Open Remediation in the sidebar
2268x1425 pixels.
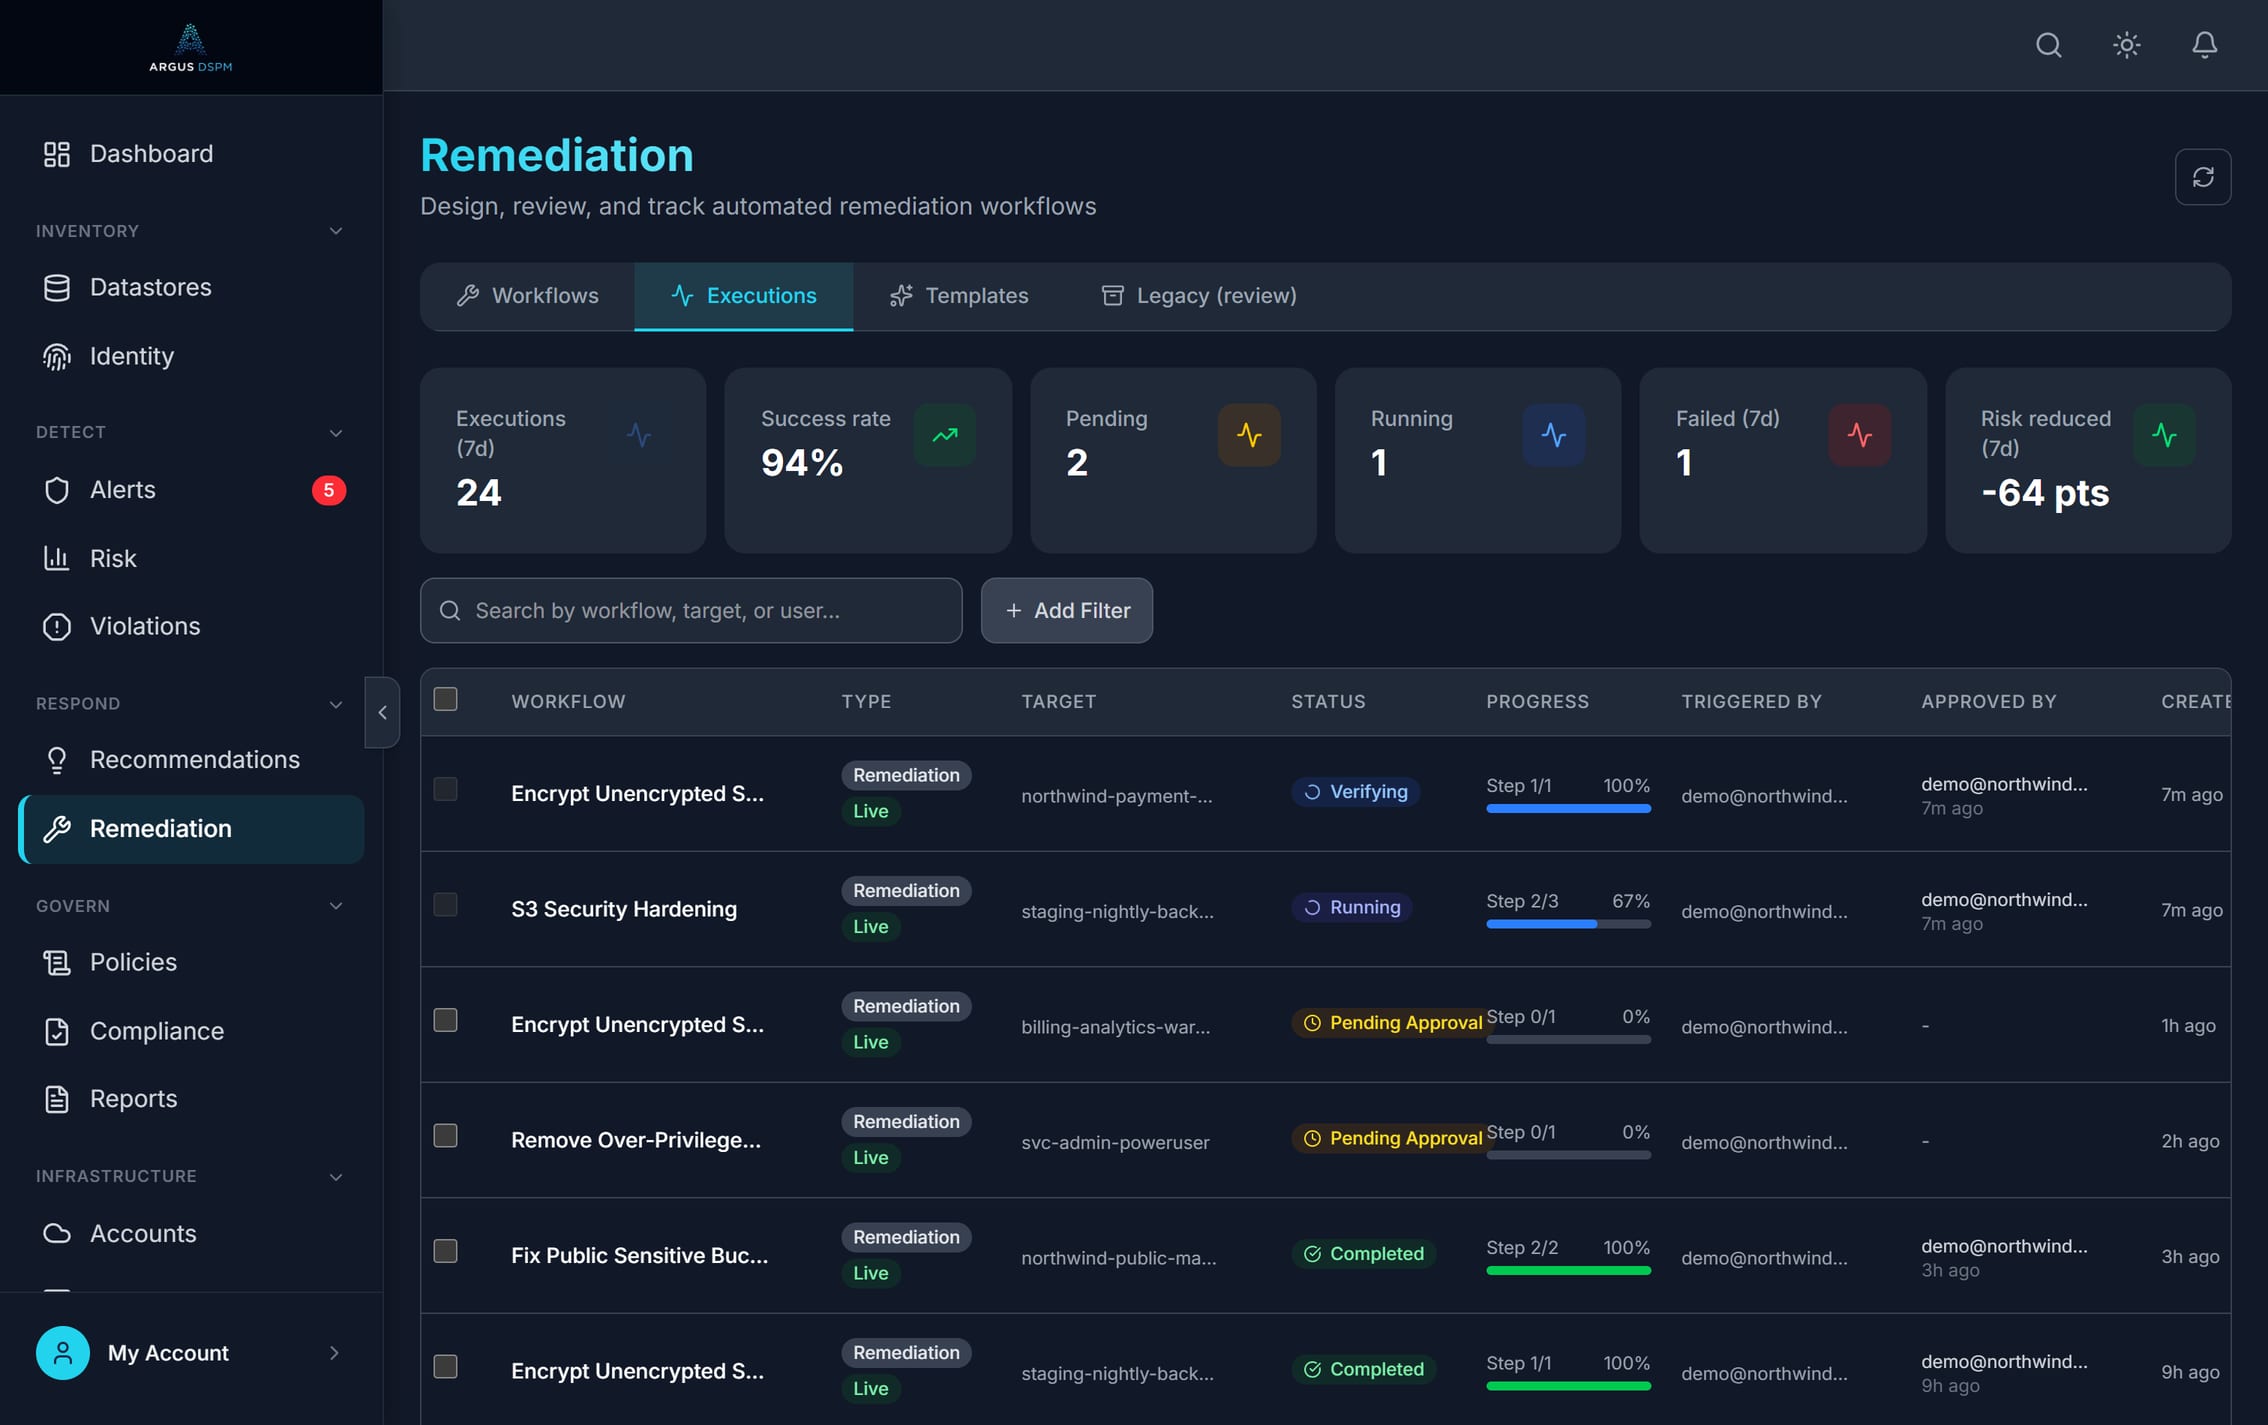pyautogui.click(x=191, y=829)
